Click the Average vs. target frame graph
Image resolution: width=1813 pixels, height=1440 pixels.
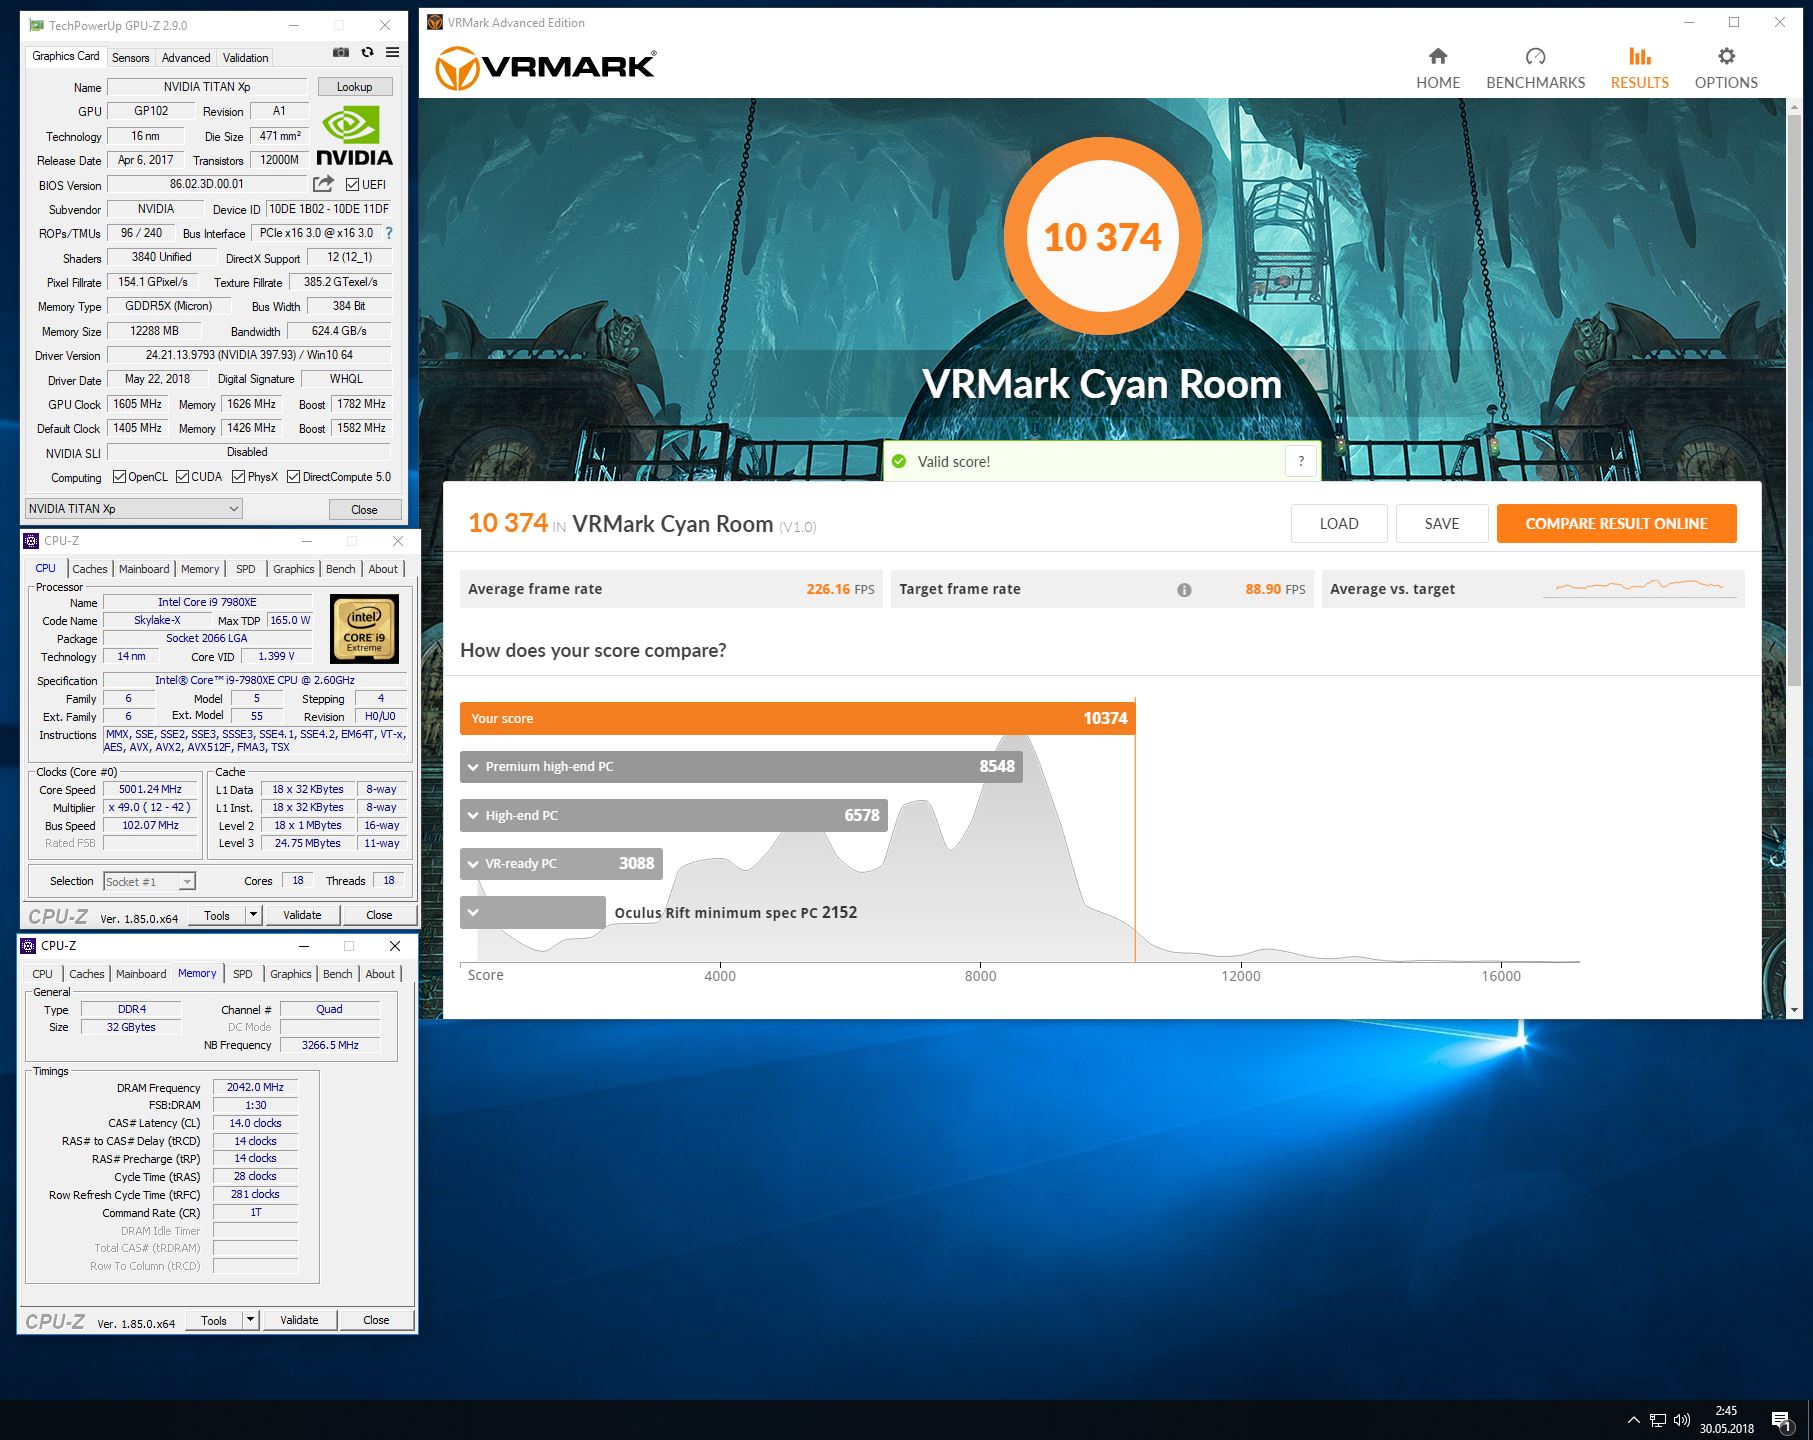click(1640, 588)
